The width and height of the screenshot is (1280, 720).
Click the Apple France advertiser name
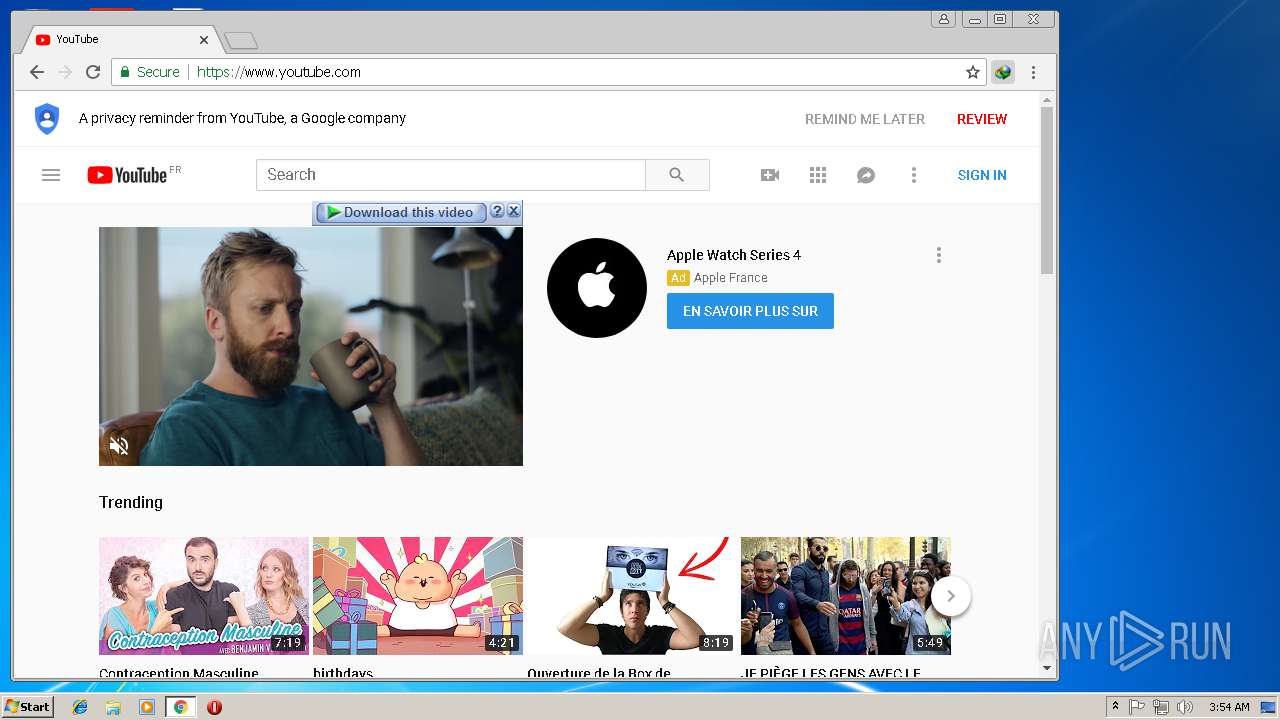[x=731, y=278]
